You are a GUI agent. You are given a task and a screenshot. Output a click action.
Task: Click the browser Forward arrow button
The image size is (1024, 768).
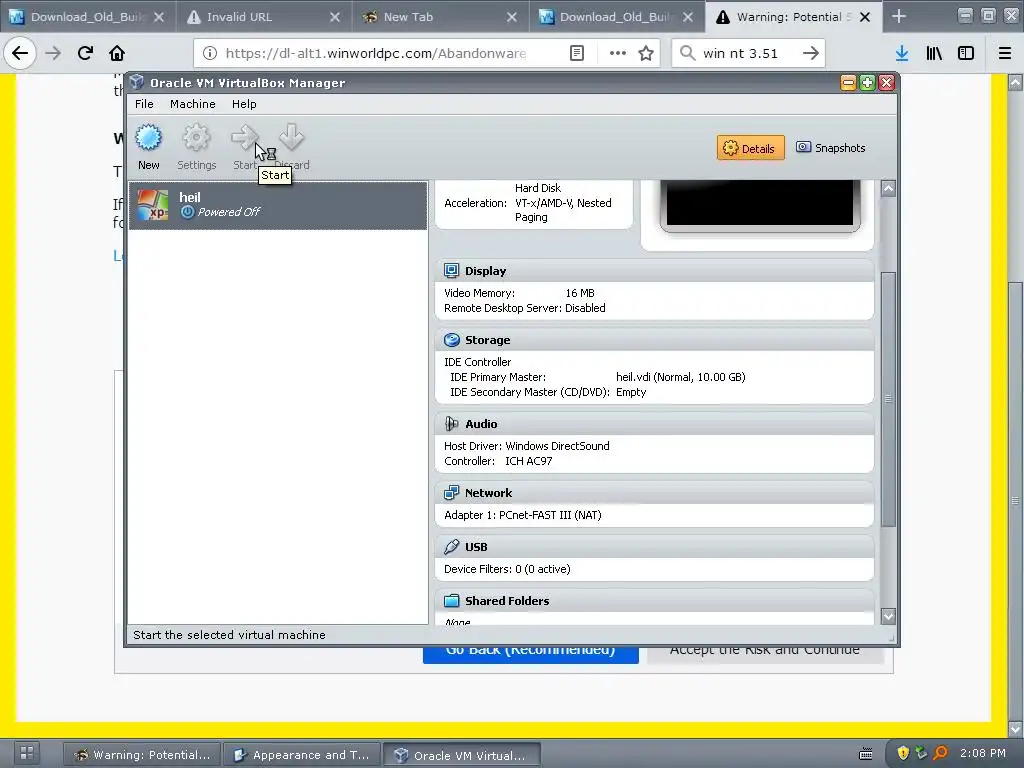click(x=53, y=53)
